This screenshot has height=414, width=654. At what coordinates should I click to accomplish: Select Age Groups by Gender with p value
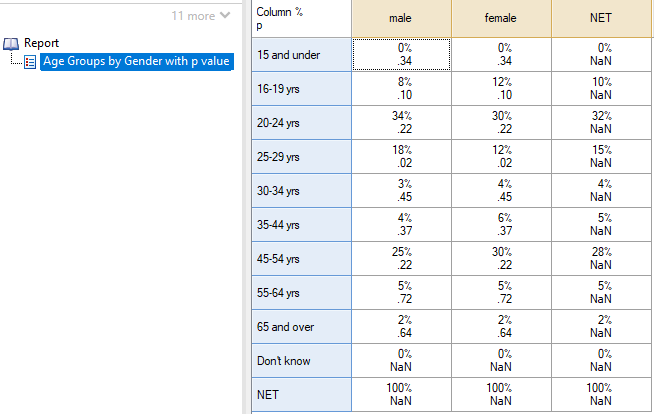pyautogui.click(x=136, y=61)
